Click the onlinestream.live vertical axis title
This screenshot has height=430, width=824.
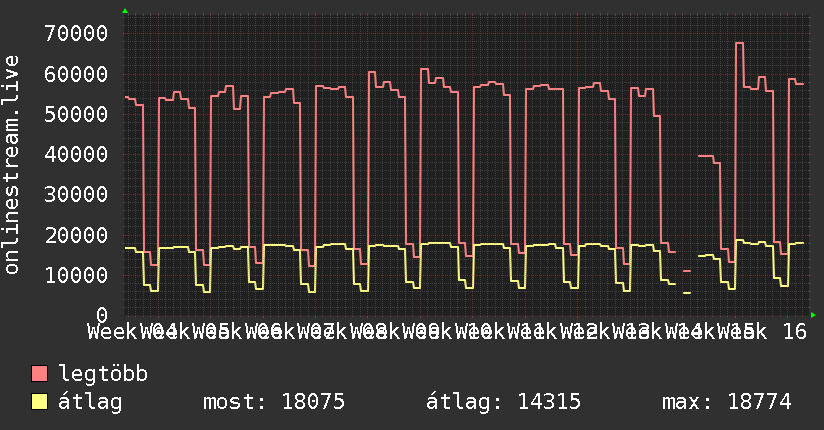point(11,165)
